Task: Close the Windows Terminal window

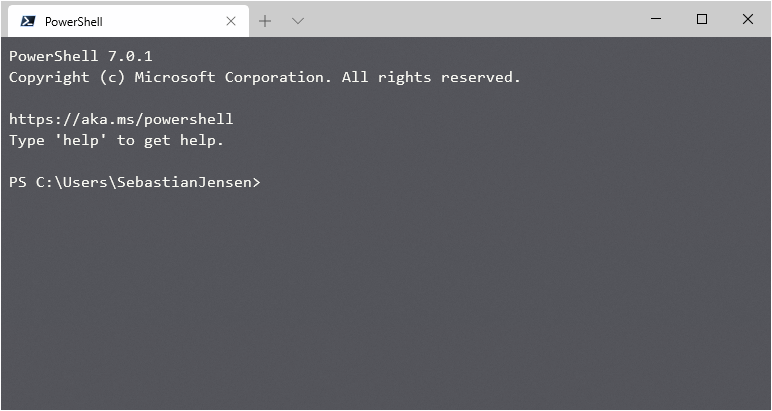Action: click(x=747, y=19)
